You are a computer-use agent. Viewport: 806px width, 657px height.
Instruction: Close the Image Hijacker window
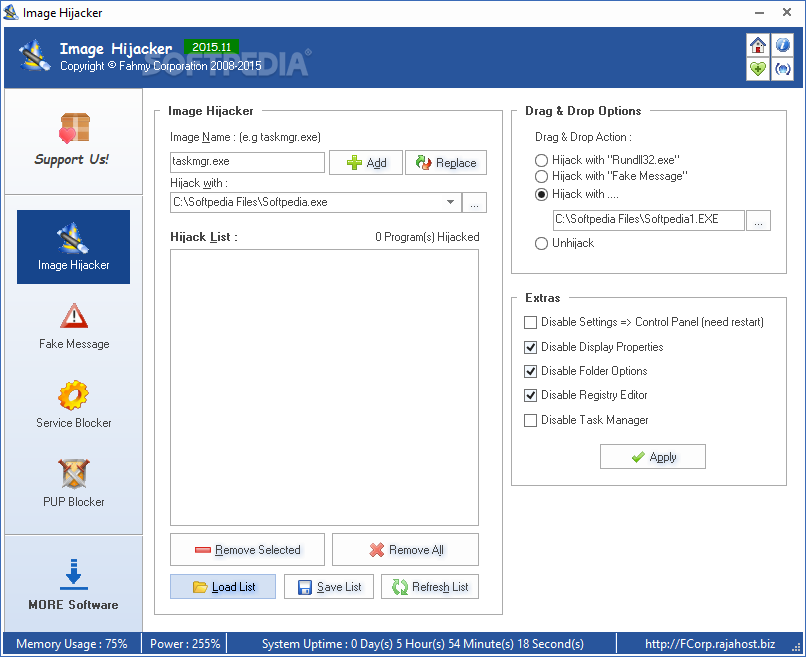pos(786,12)
